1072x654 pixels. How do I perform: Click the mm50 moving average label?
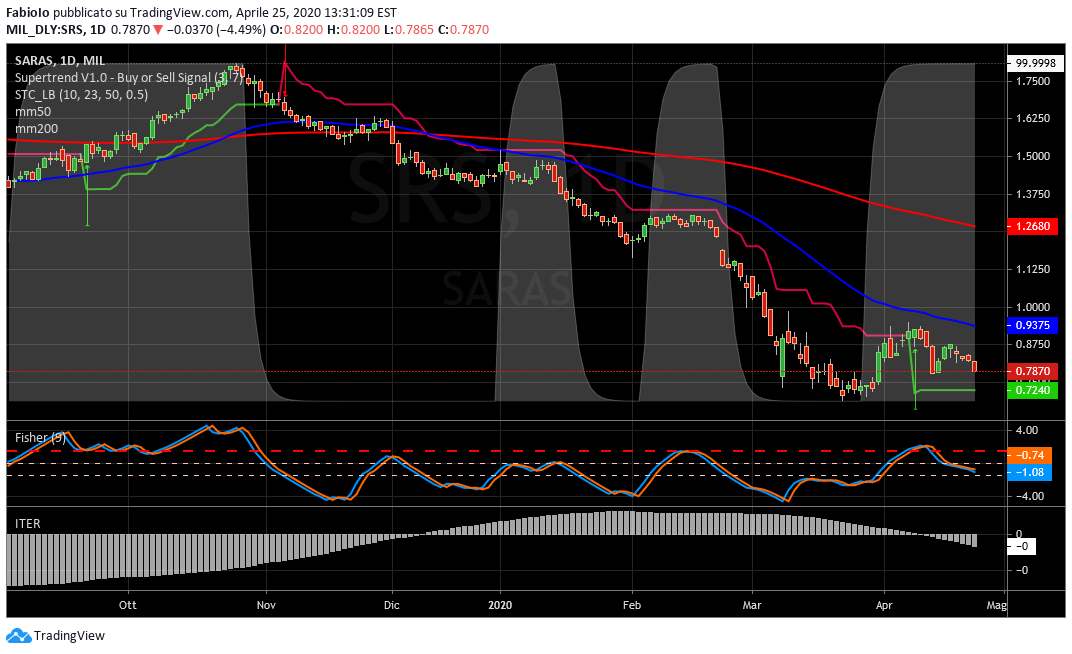pos(32,112)
